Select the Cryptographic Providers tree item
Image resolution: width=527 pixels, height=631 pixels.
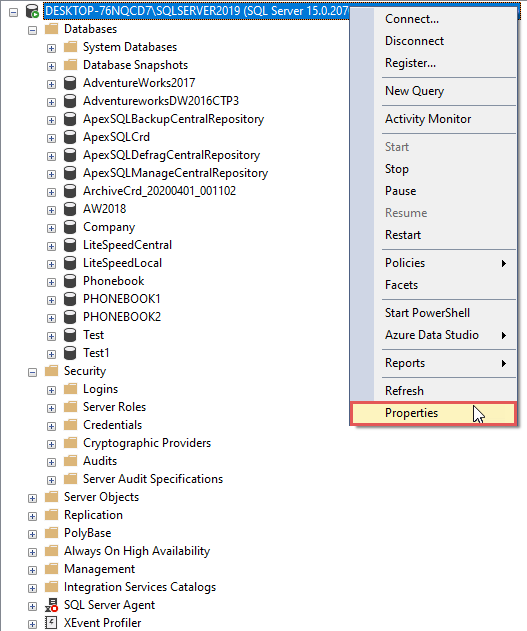(x=147, y=443)
